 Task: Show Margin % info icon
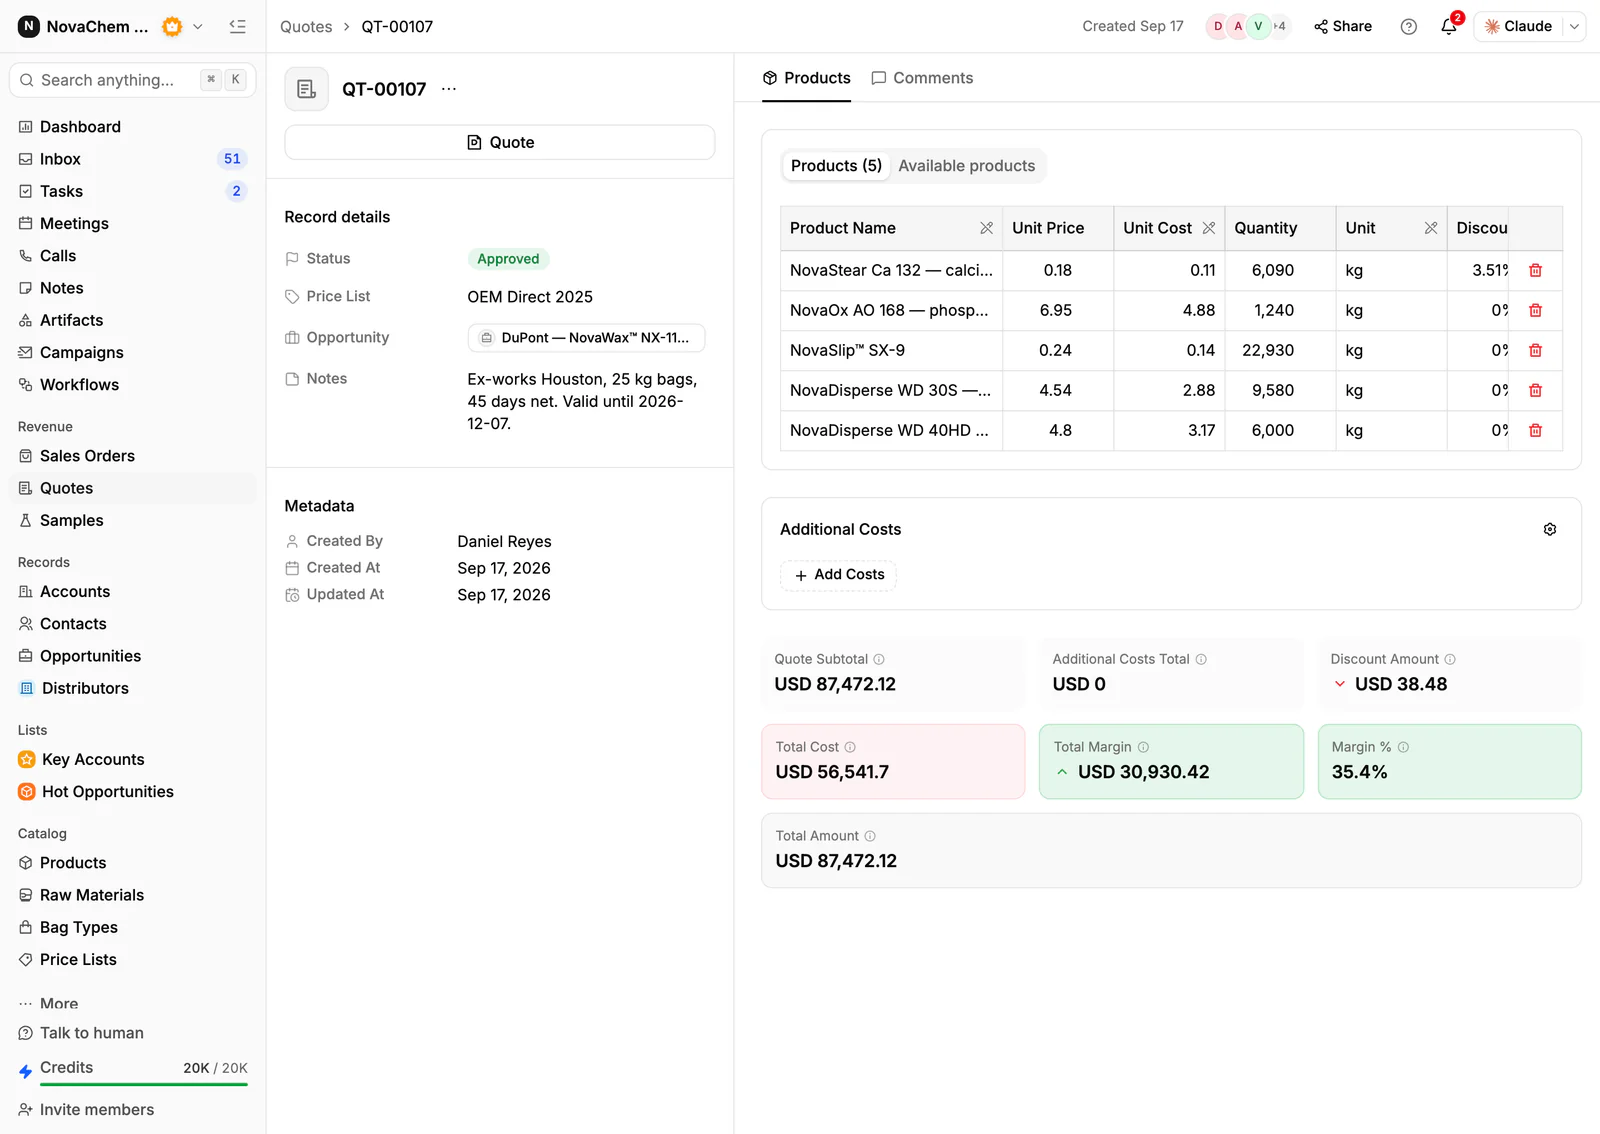point(1403,748)
